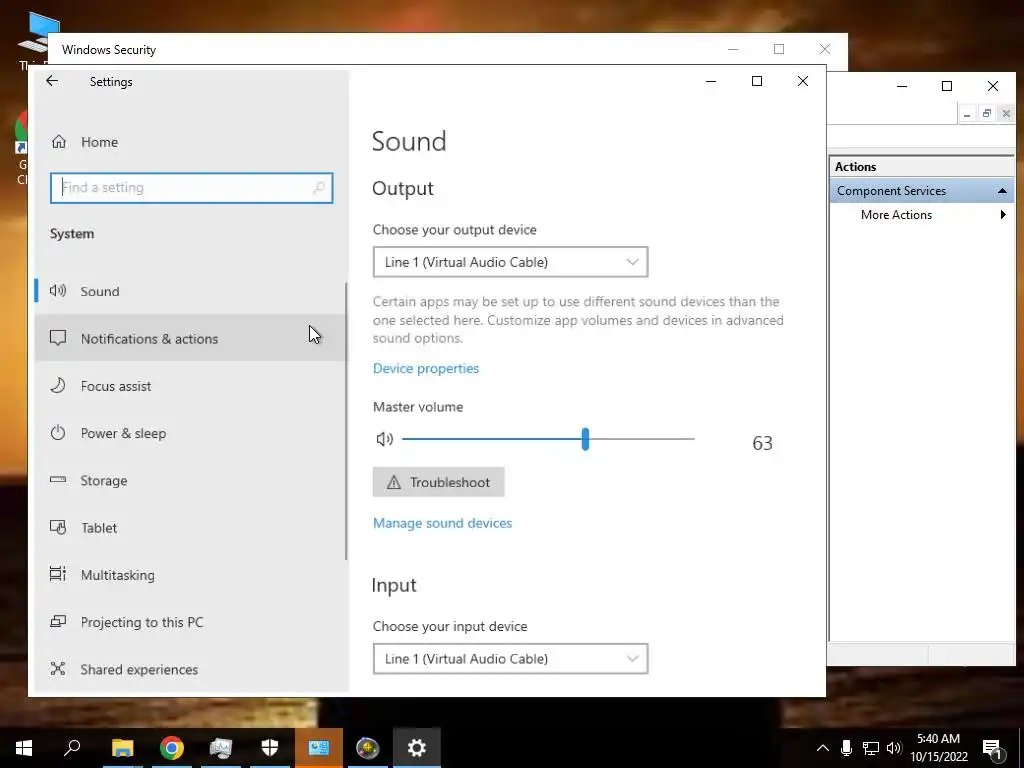Open Multitasking settings page
This screenshot has height=768, width=1024.
tap(191, 575)
